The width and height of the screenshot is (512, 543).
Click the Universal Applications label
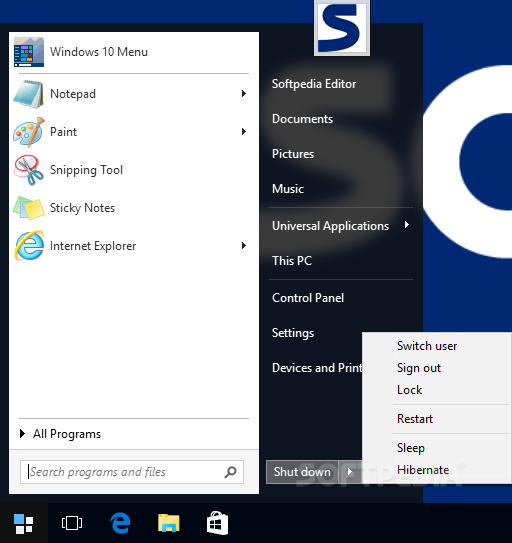[x=330, y=226]
